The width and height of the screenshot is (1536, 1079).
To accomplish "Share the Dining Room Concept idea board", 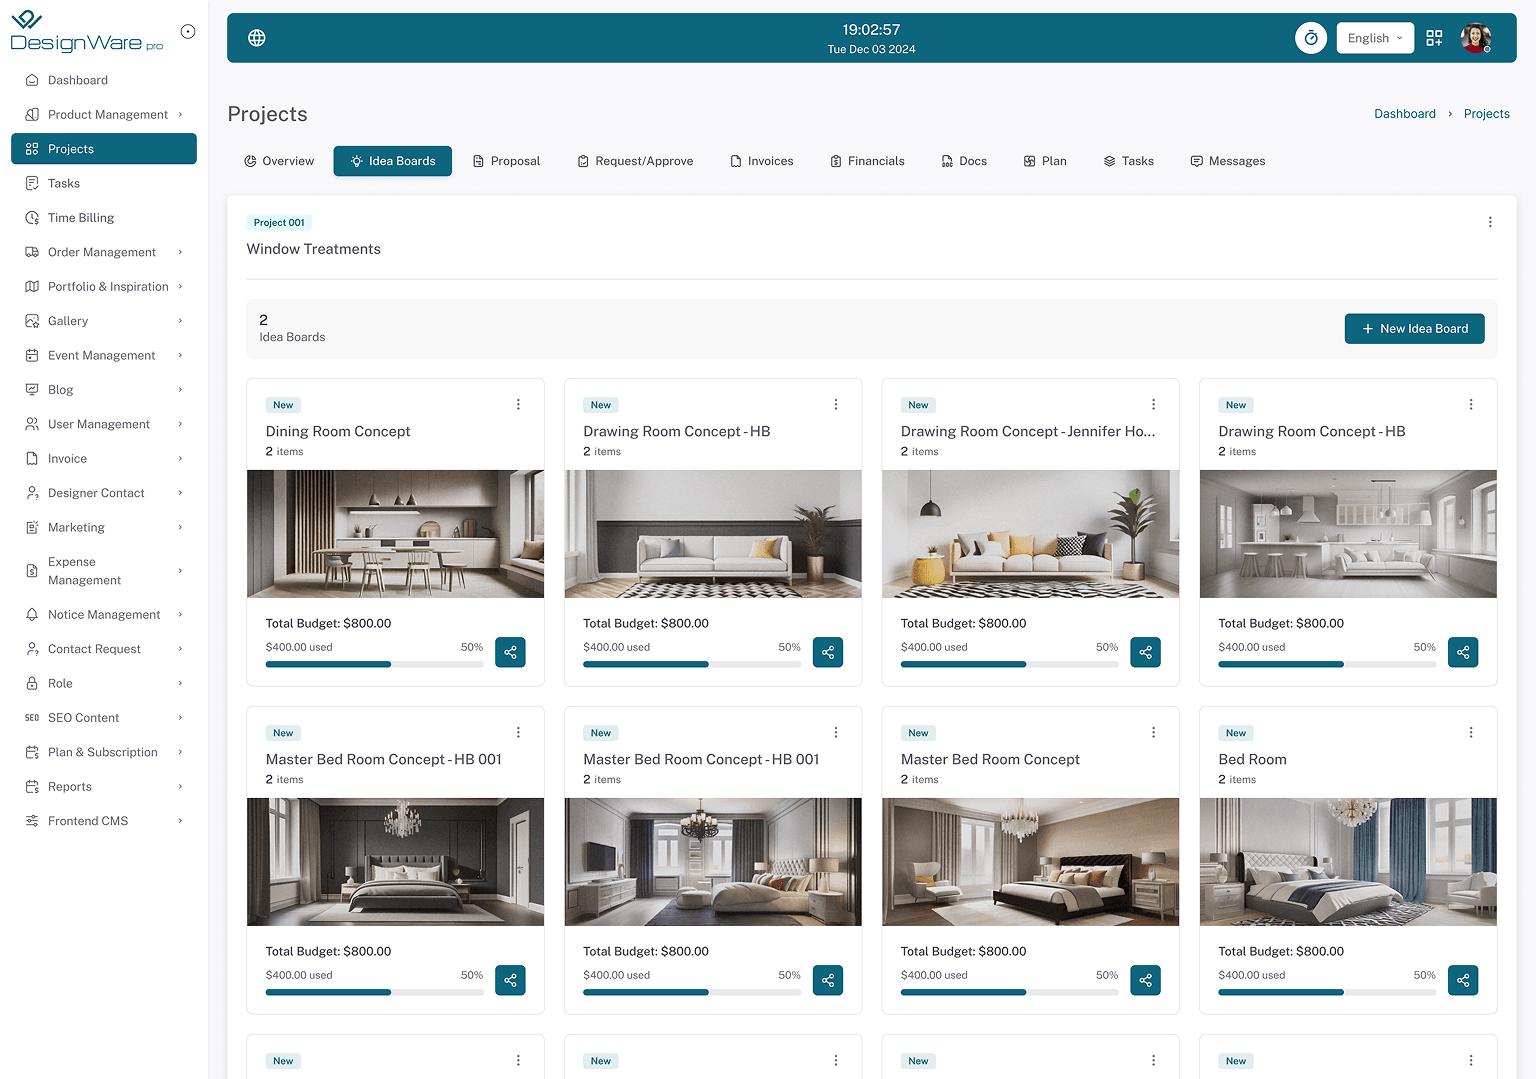I will 510,652.
